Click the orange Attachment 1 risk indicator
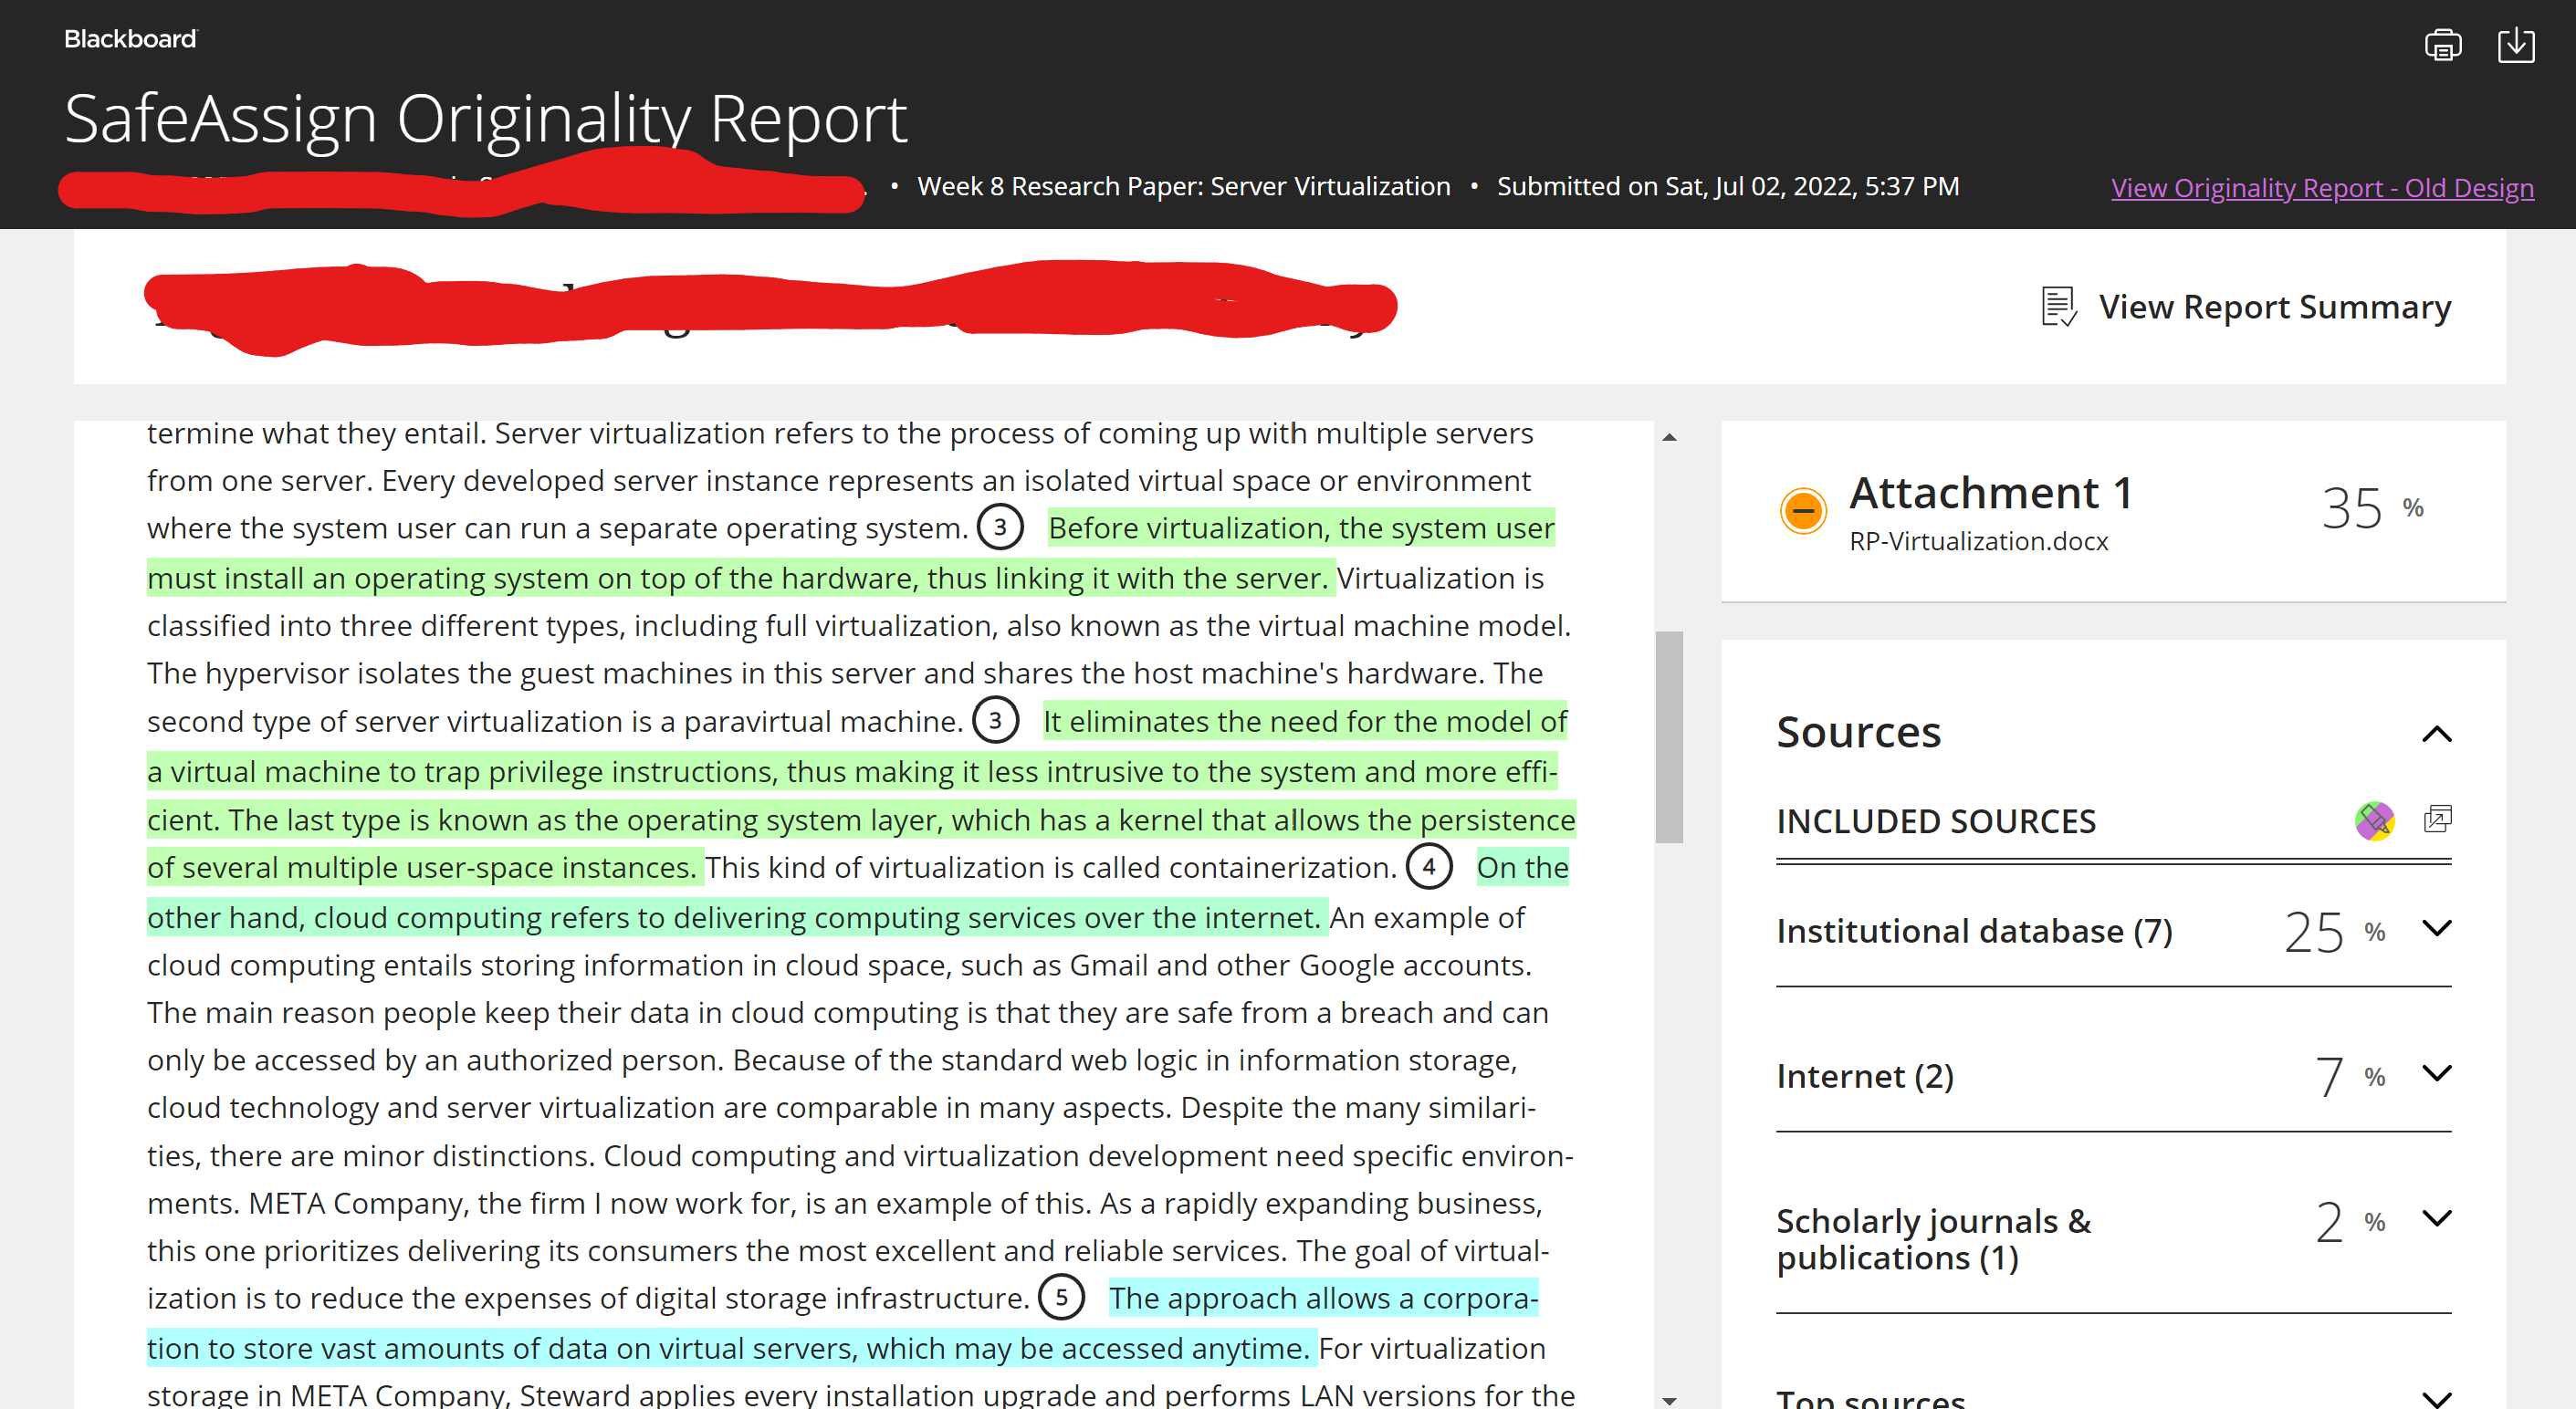This screenshot has height=1409, width=2576. pos(1803,511)
